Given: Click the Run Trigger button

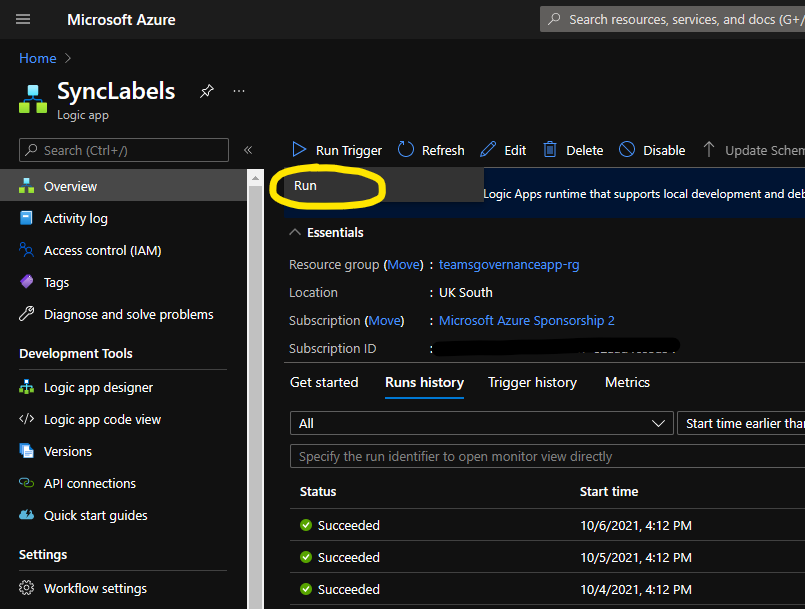Looking at the screenshot, I should (337, 150).
